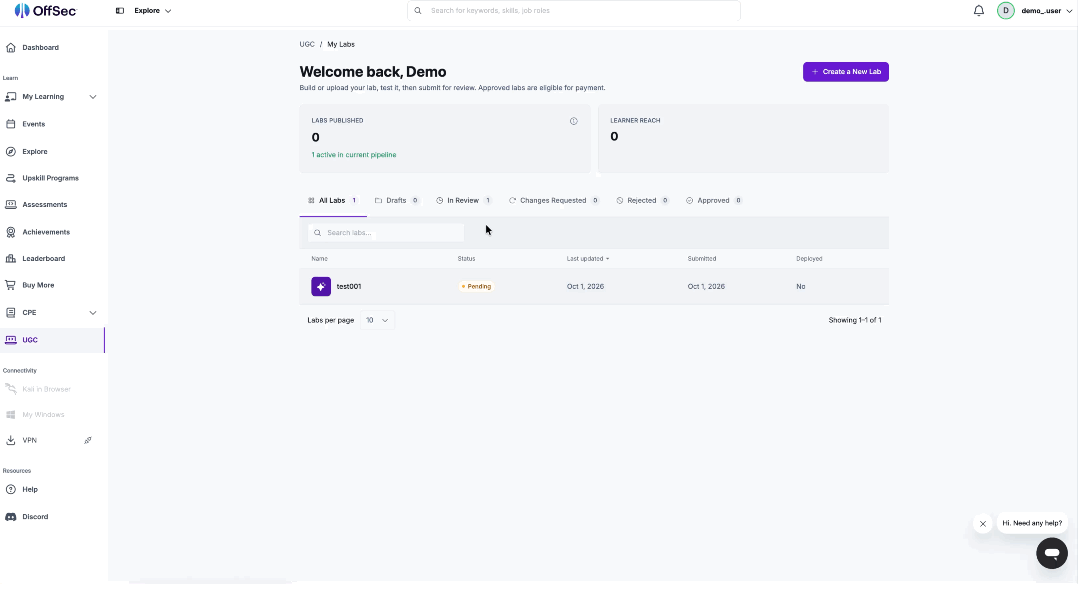Open the notifications bell
This screenshot has width=1080, height=608.
(x=979, y=10)
